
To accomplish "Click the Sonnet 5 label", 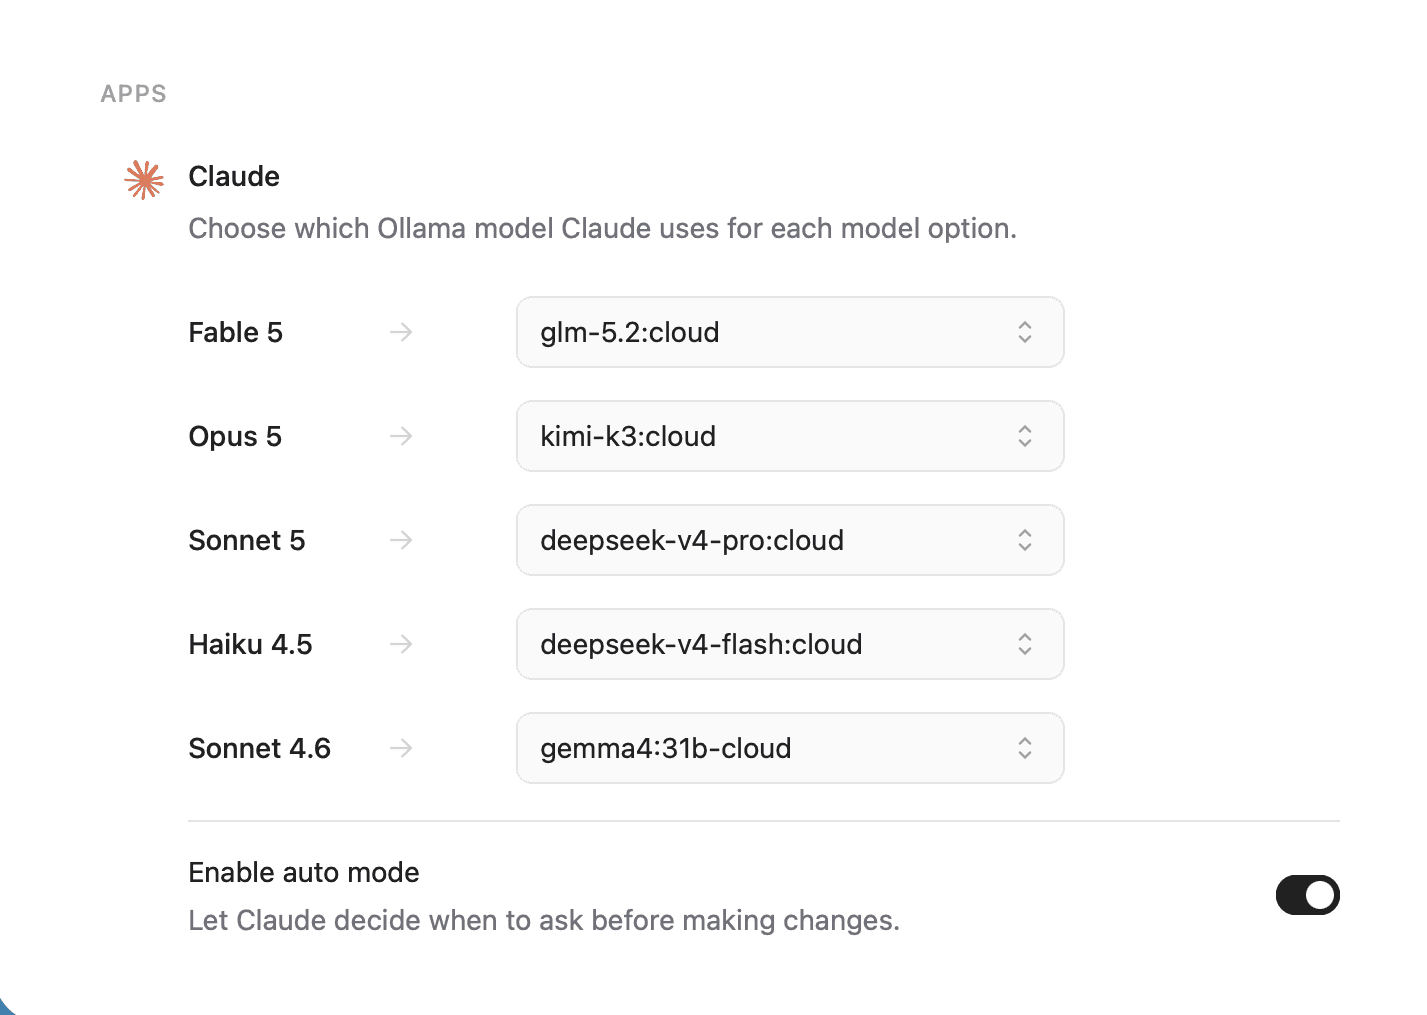I will [x=247, y=541].
